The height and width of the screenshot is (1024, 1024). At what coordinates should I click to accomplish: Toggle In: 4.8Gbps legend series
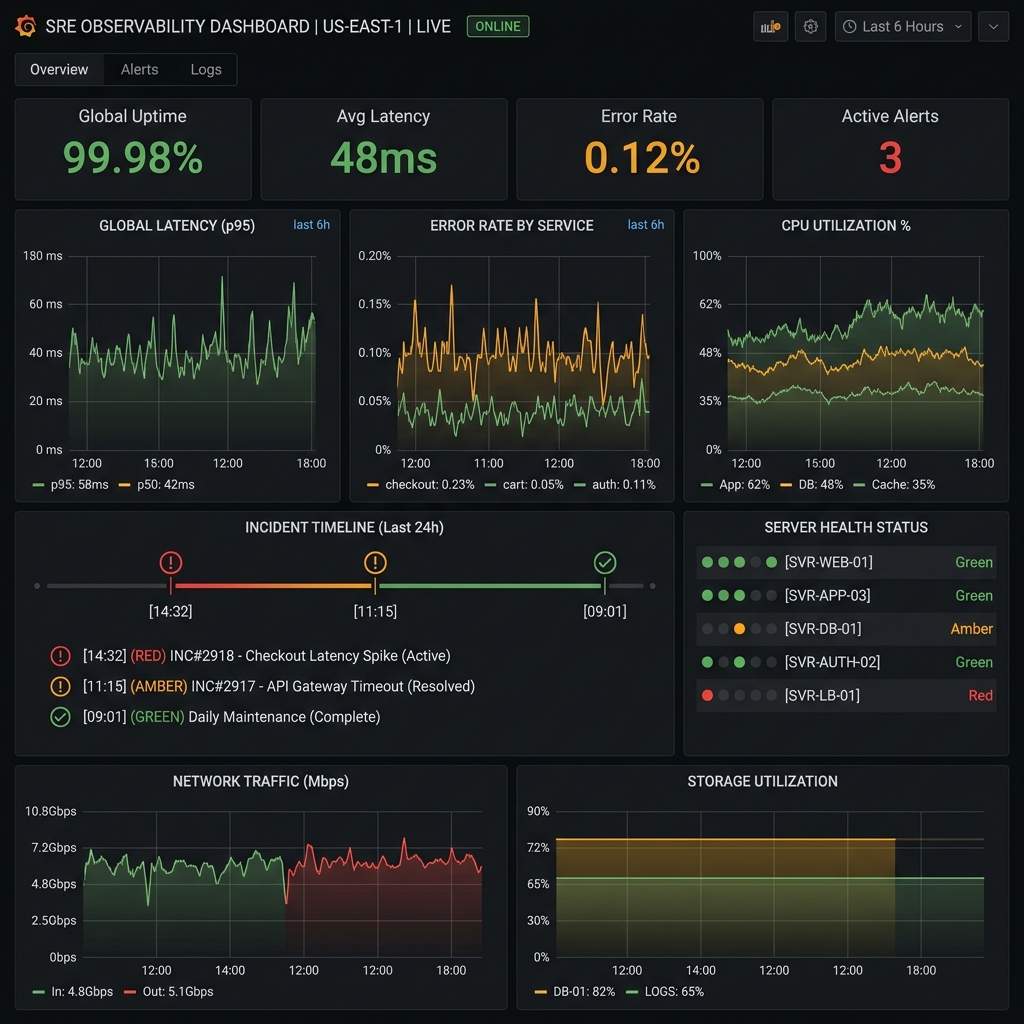(72, 991)
